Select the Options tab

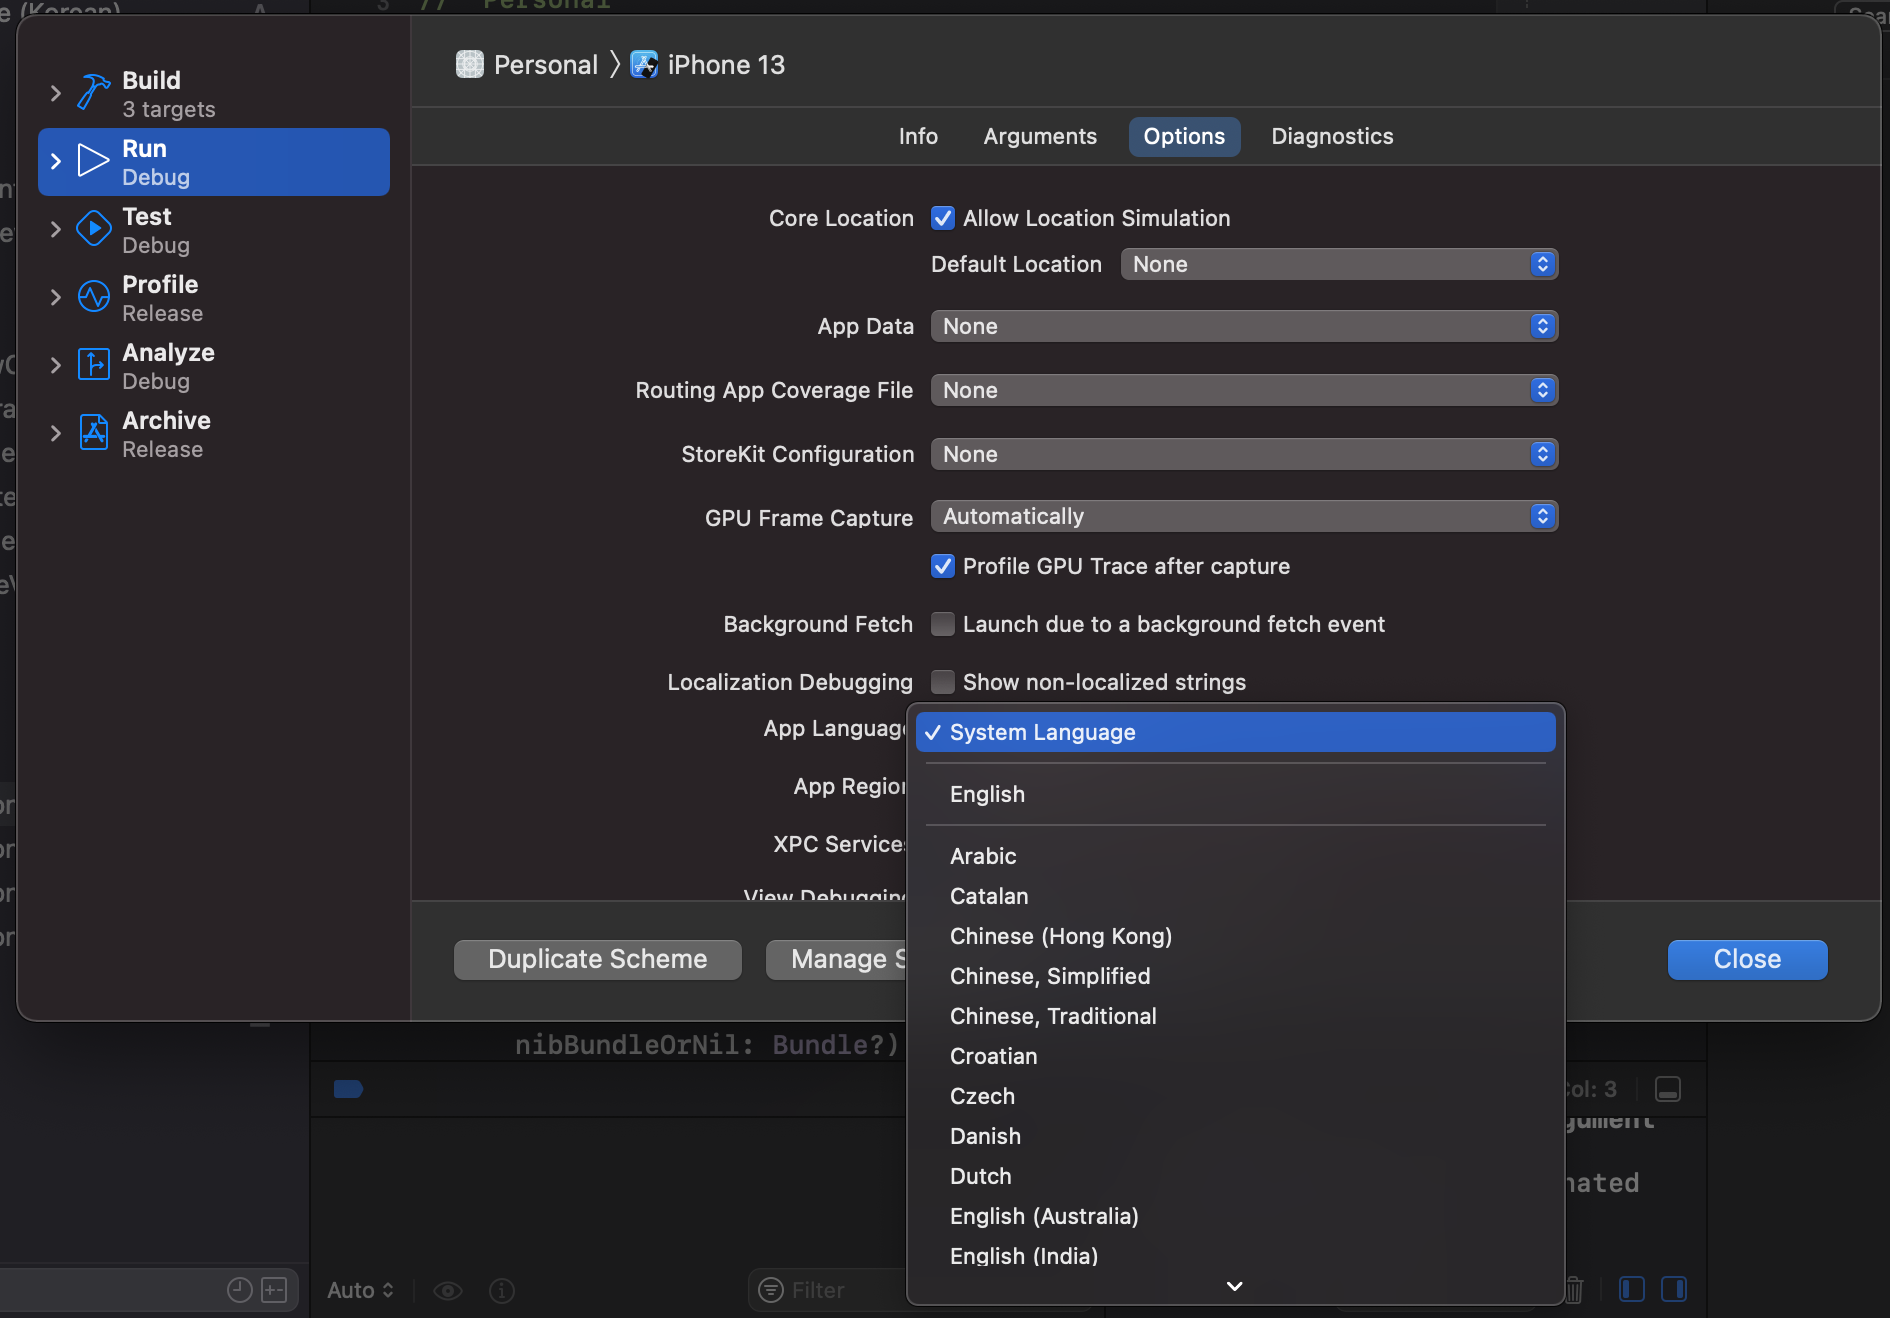[1184, 136]
